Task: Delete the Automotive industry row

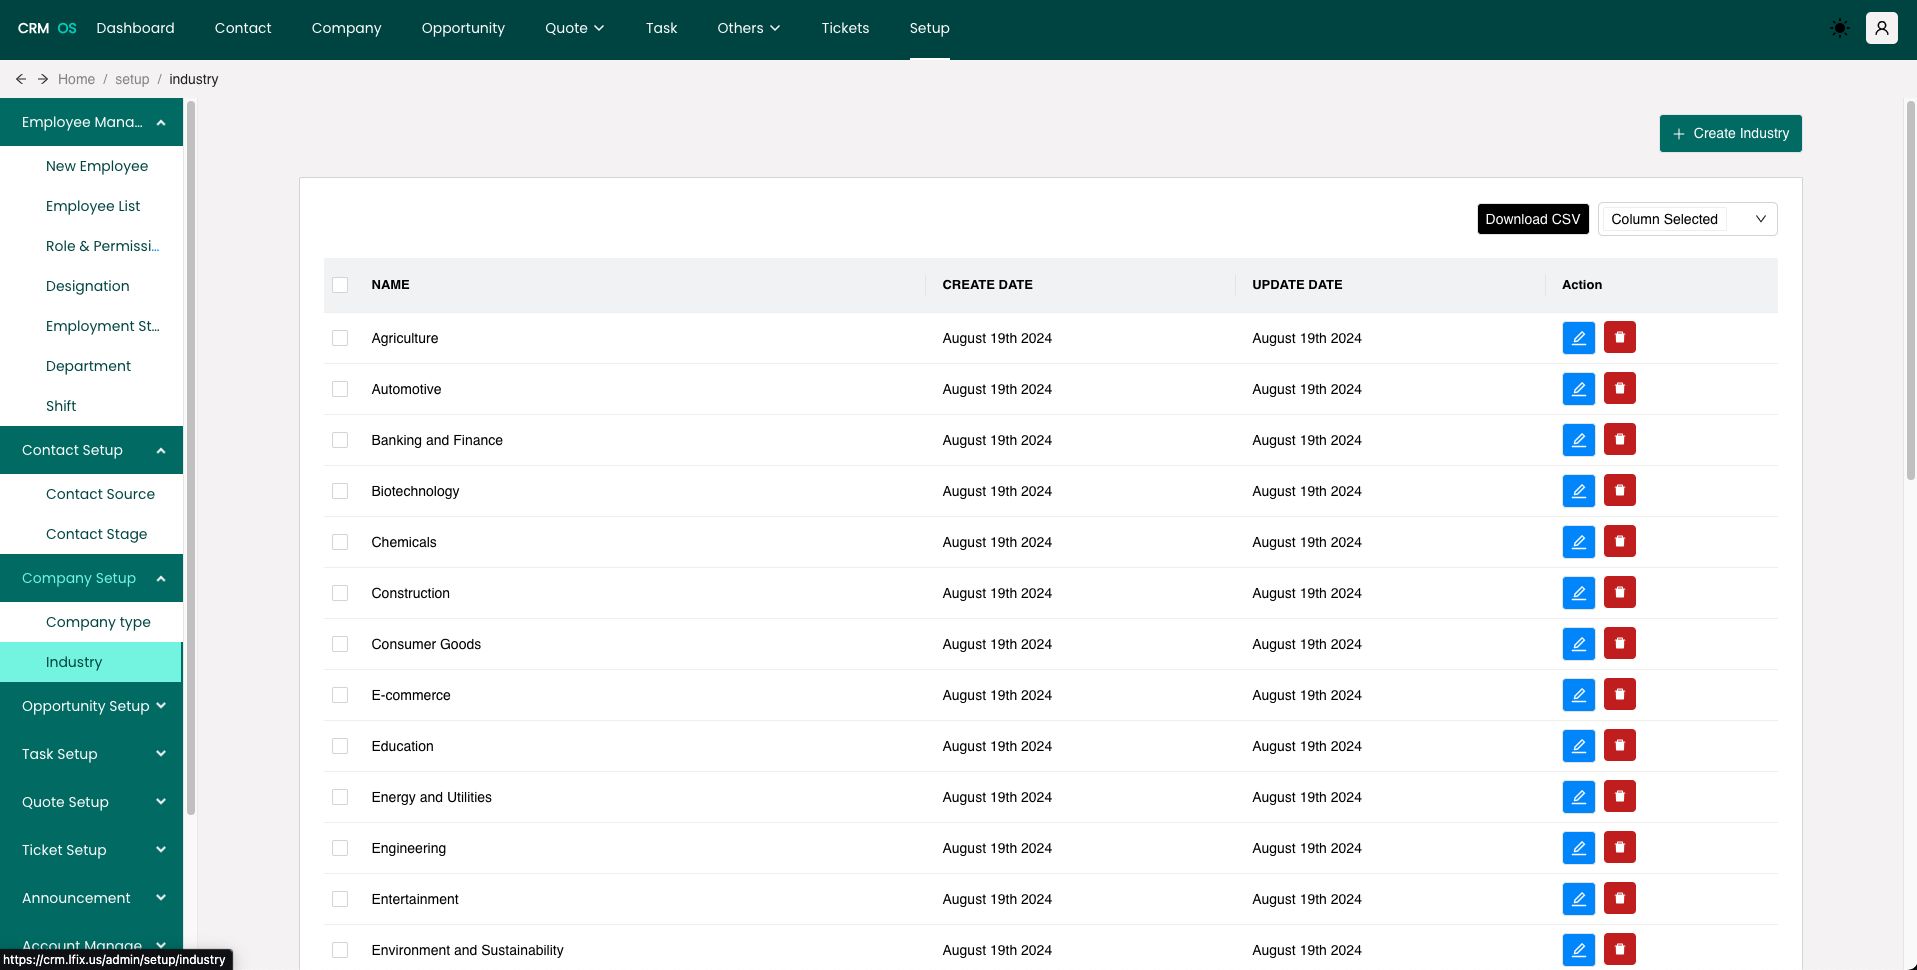Action: pos(1619,389)
